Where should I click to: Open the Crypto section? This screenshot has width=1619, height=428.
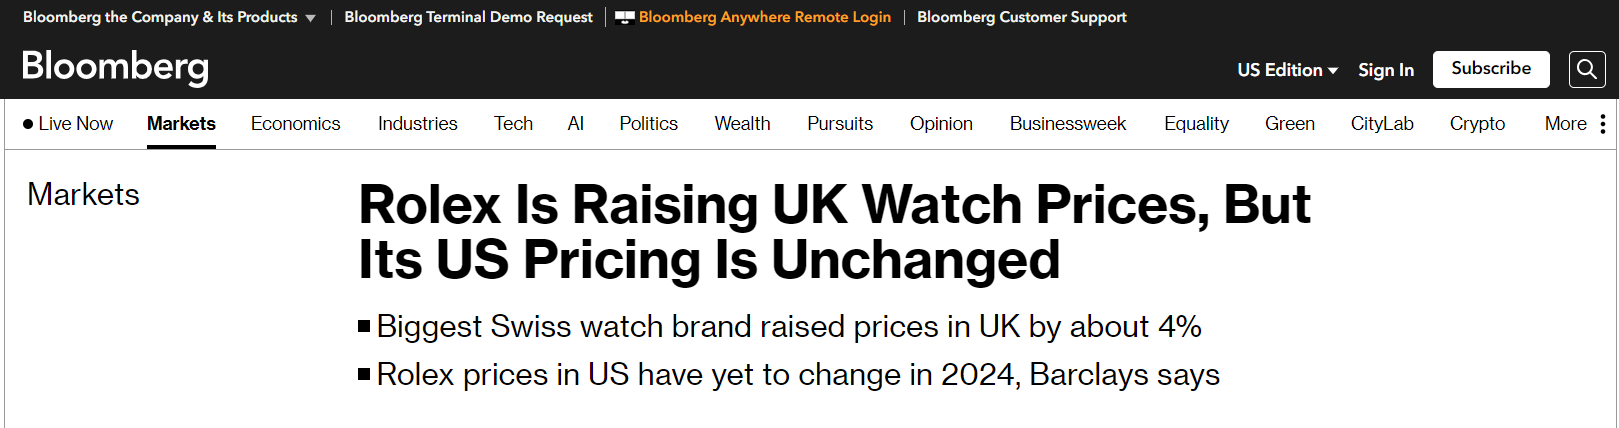coord(1477,124)
